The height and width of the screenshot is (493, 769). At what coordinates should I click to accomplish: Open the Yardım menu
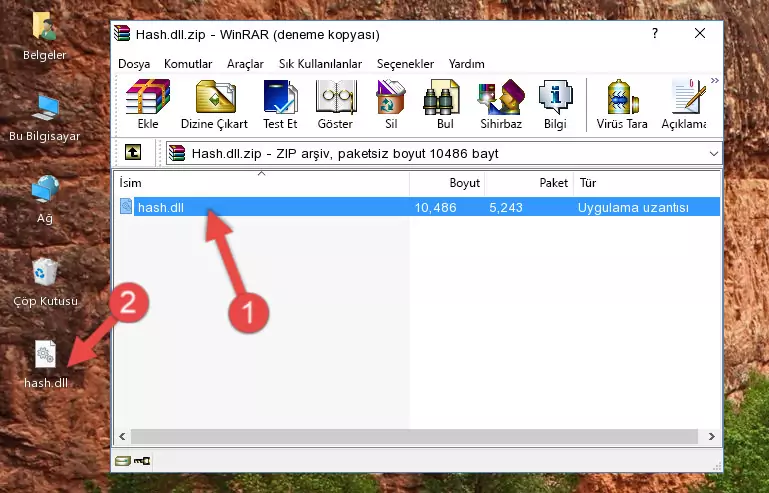[x=466, y=64]
